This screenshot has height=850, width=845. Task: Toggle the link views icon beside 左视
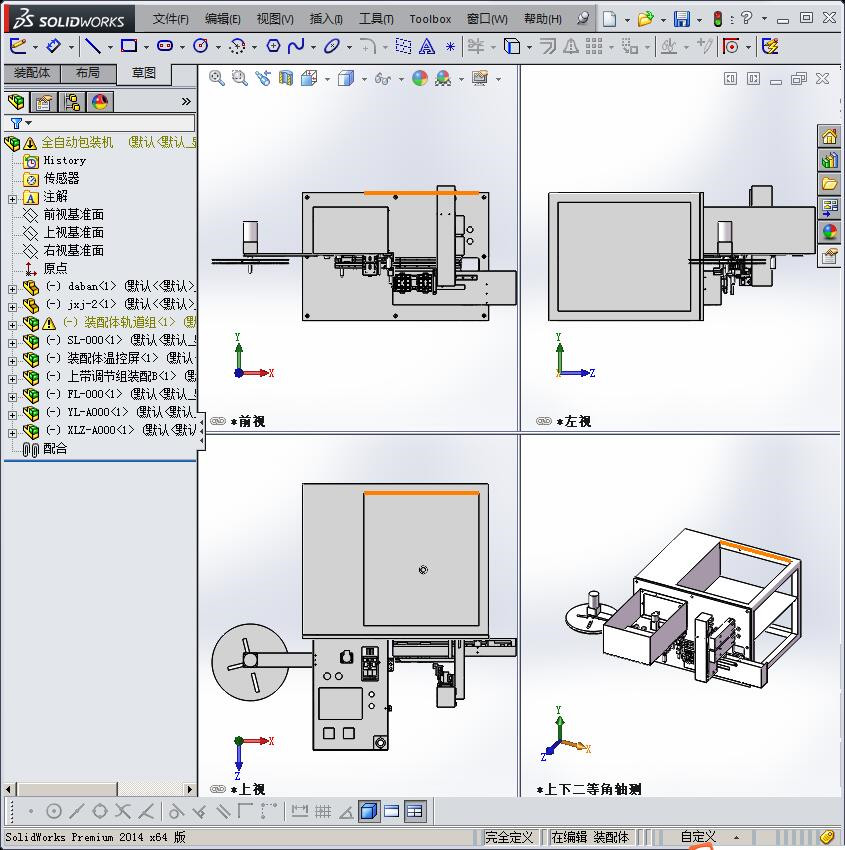[x=544, y=421]
